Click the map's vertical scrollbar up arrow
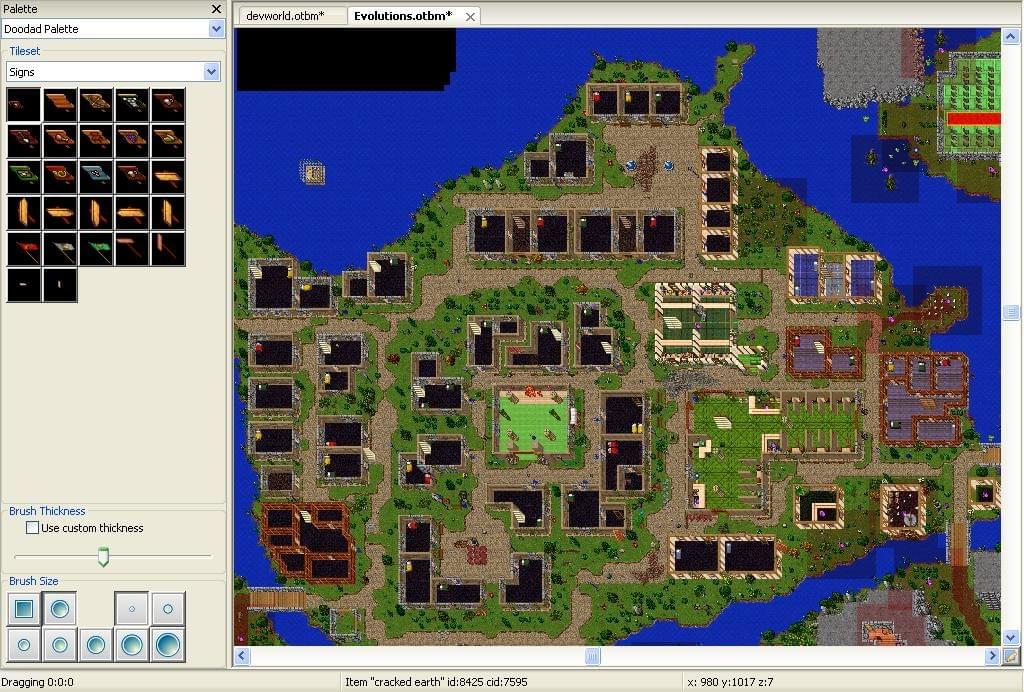Screen dimensions: 1024x692 pyautogui.click(x=1010, y=37)
